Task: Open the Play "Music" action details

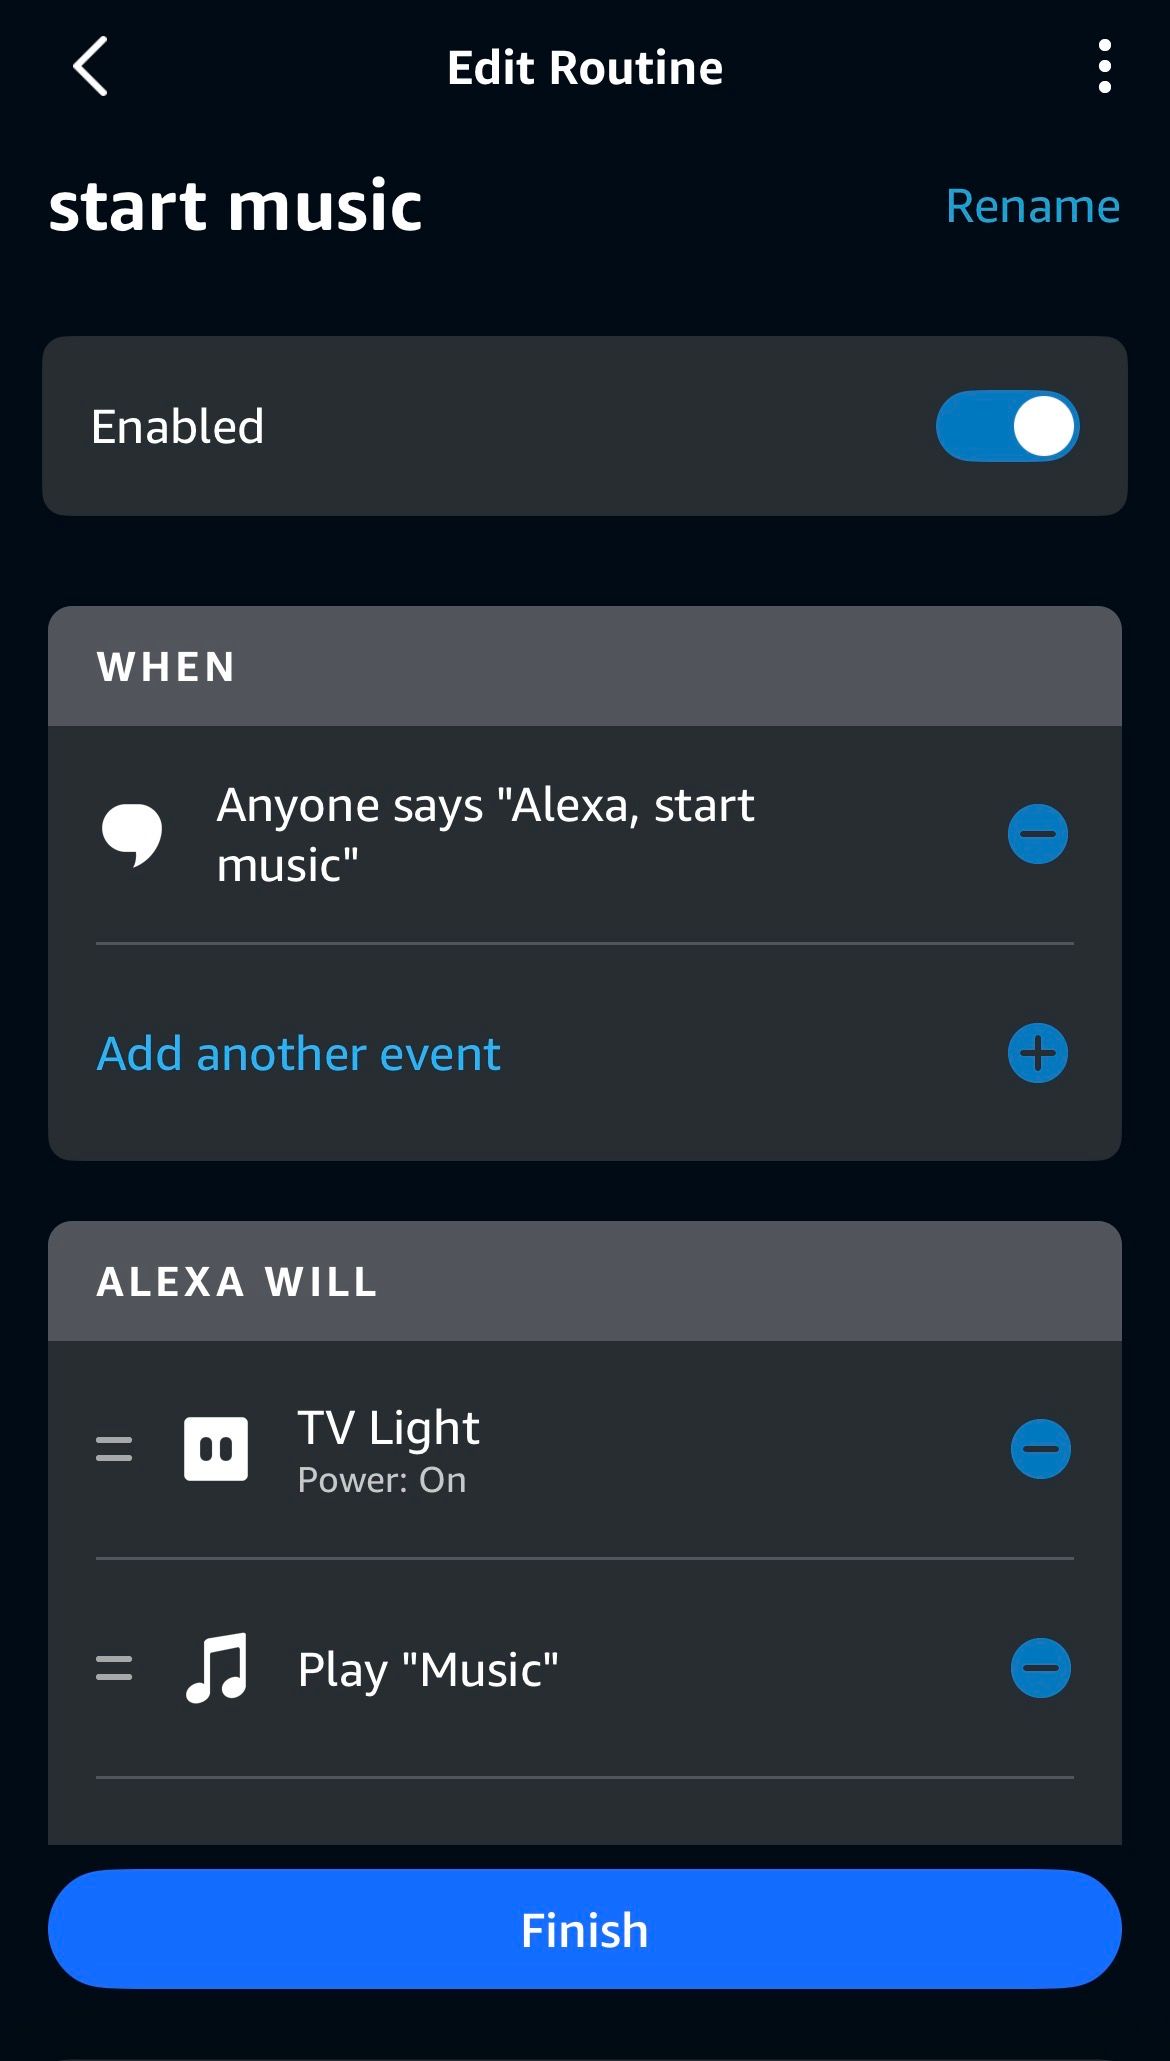Action: point(428,1669)
